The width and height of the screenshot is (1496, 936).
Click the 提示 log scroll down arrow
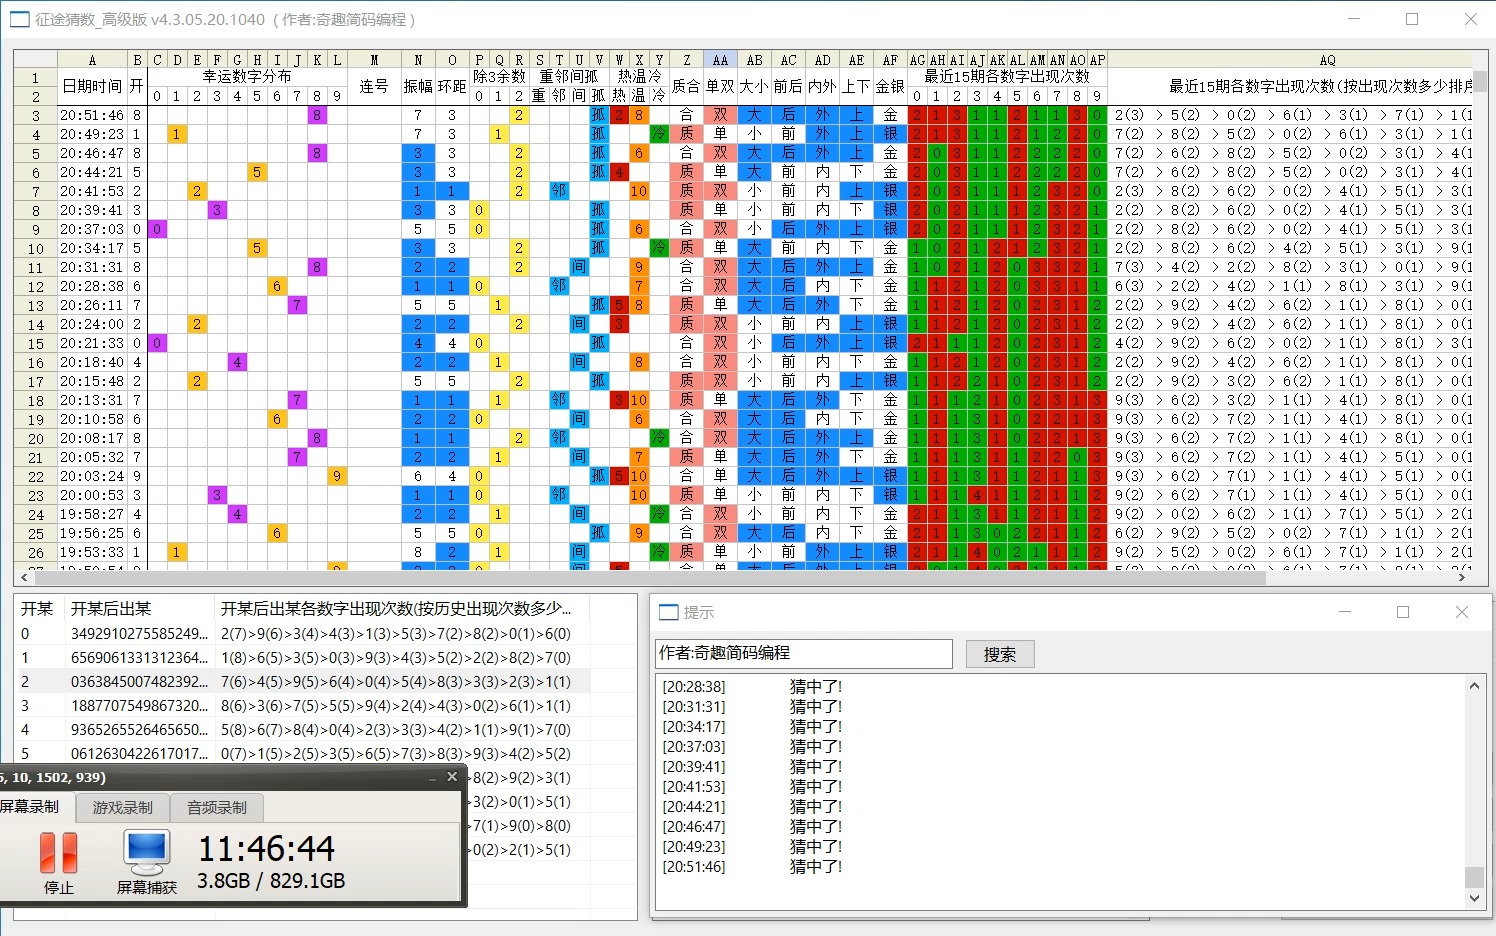coord(1474,898)
